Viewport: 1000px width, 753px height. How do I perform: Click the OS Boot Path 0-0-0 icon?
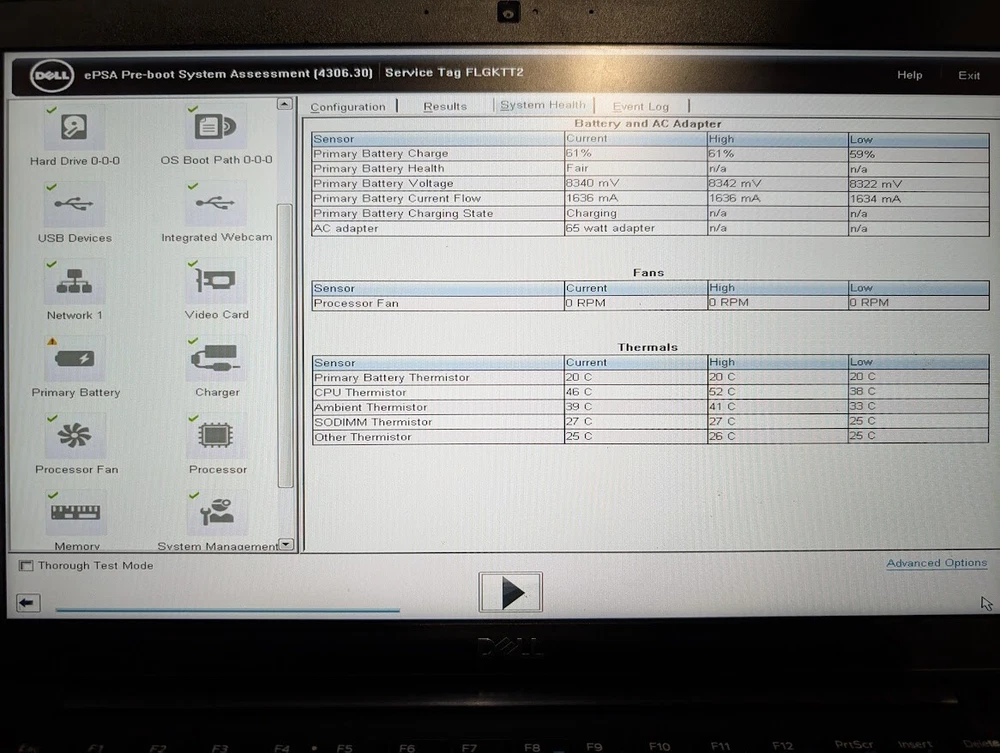point(216,128)
